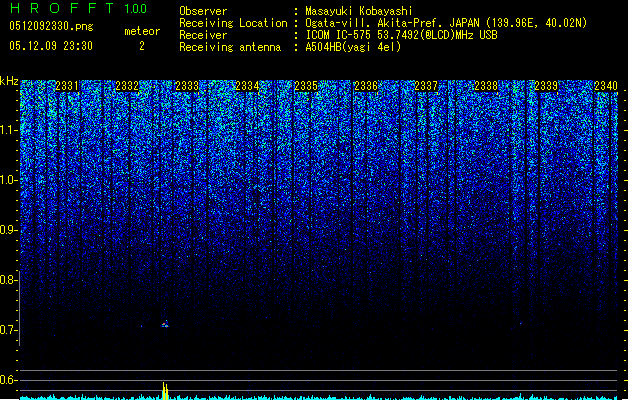Click the 1.0 kHz axis label

tap(8, 180)
